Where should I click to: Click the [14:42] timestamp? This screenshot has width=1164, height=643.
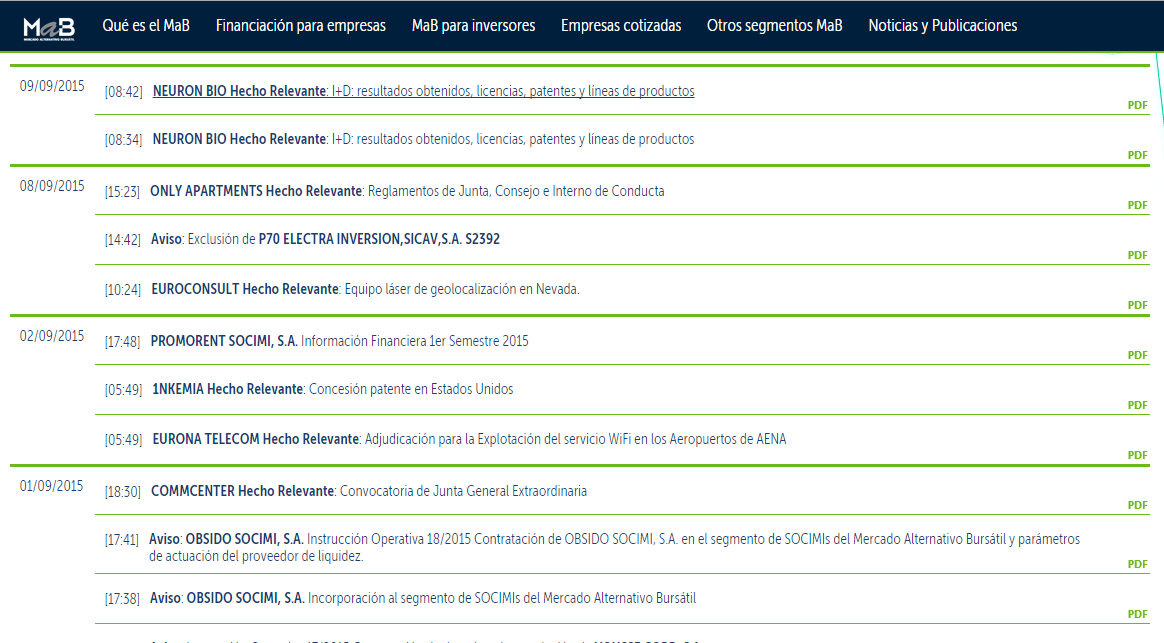tap(122, 240)
